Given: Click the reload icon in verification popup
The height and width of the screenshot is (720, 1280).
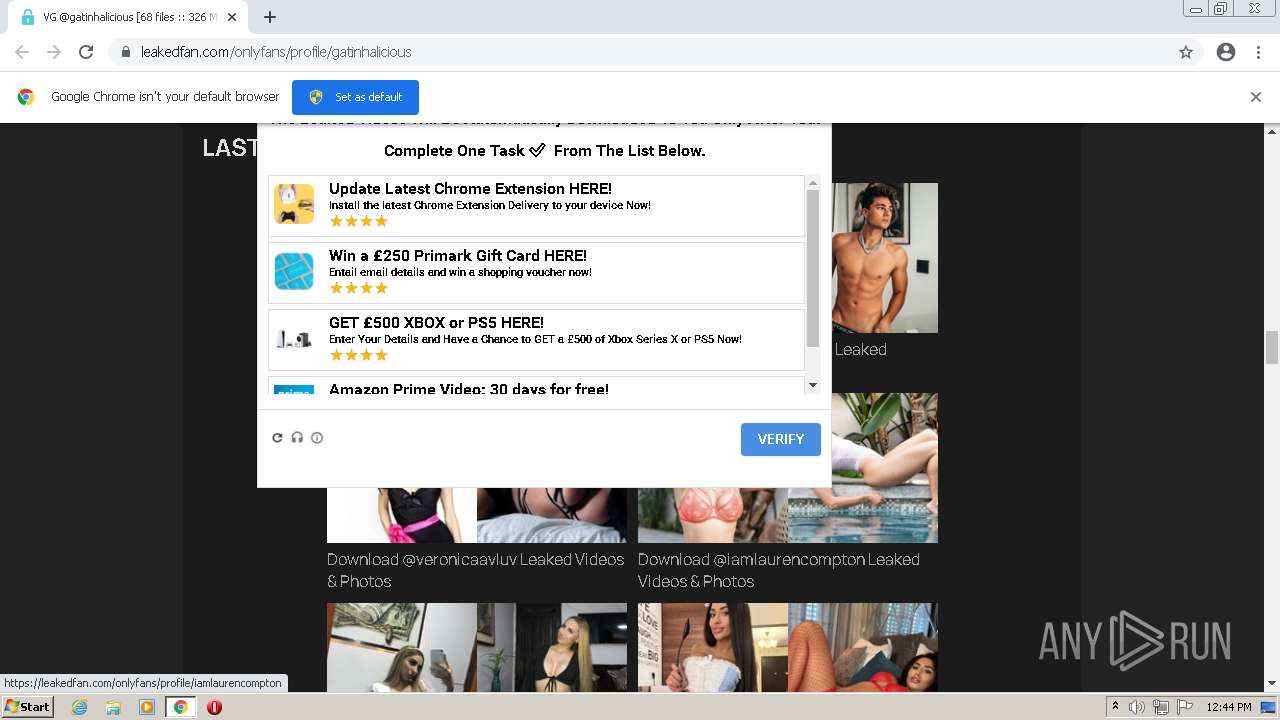Looking at the screenshot, I should [278, 438].
